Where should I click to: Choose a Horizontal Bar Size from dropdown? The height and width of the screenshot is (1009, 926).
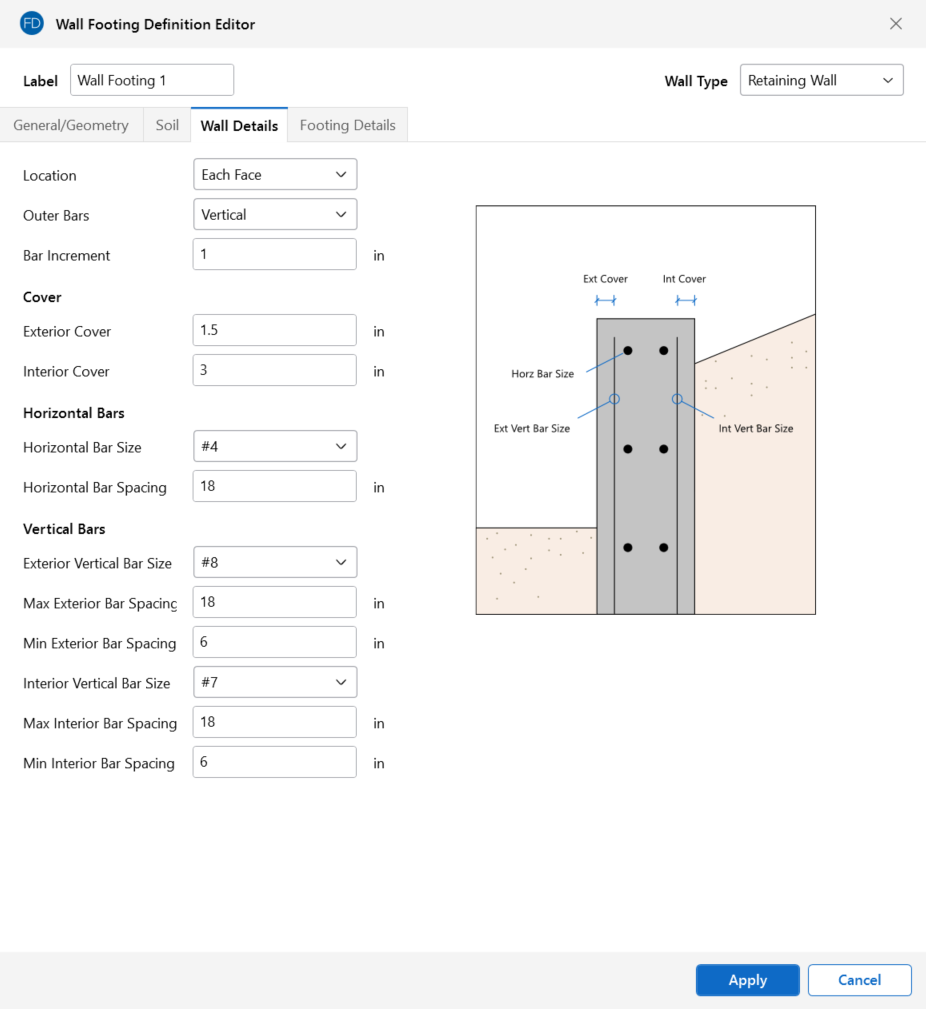[x=275, y=447]
